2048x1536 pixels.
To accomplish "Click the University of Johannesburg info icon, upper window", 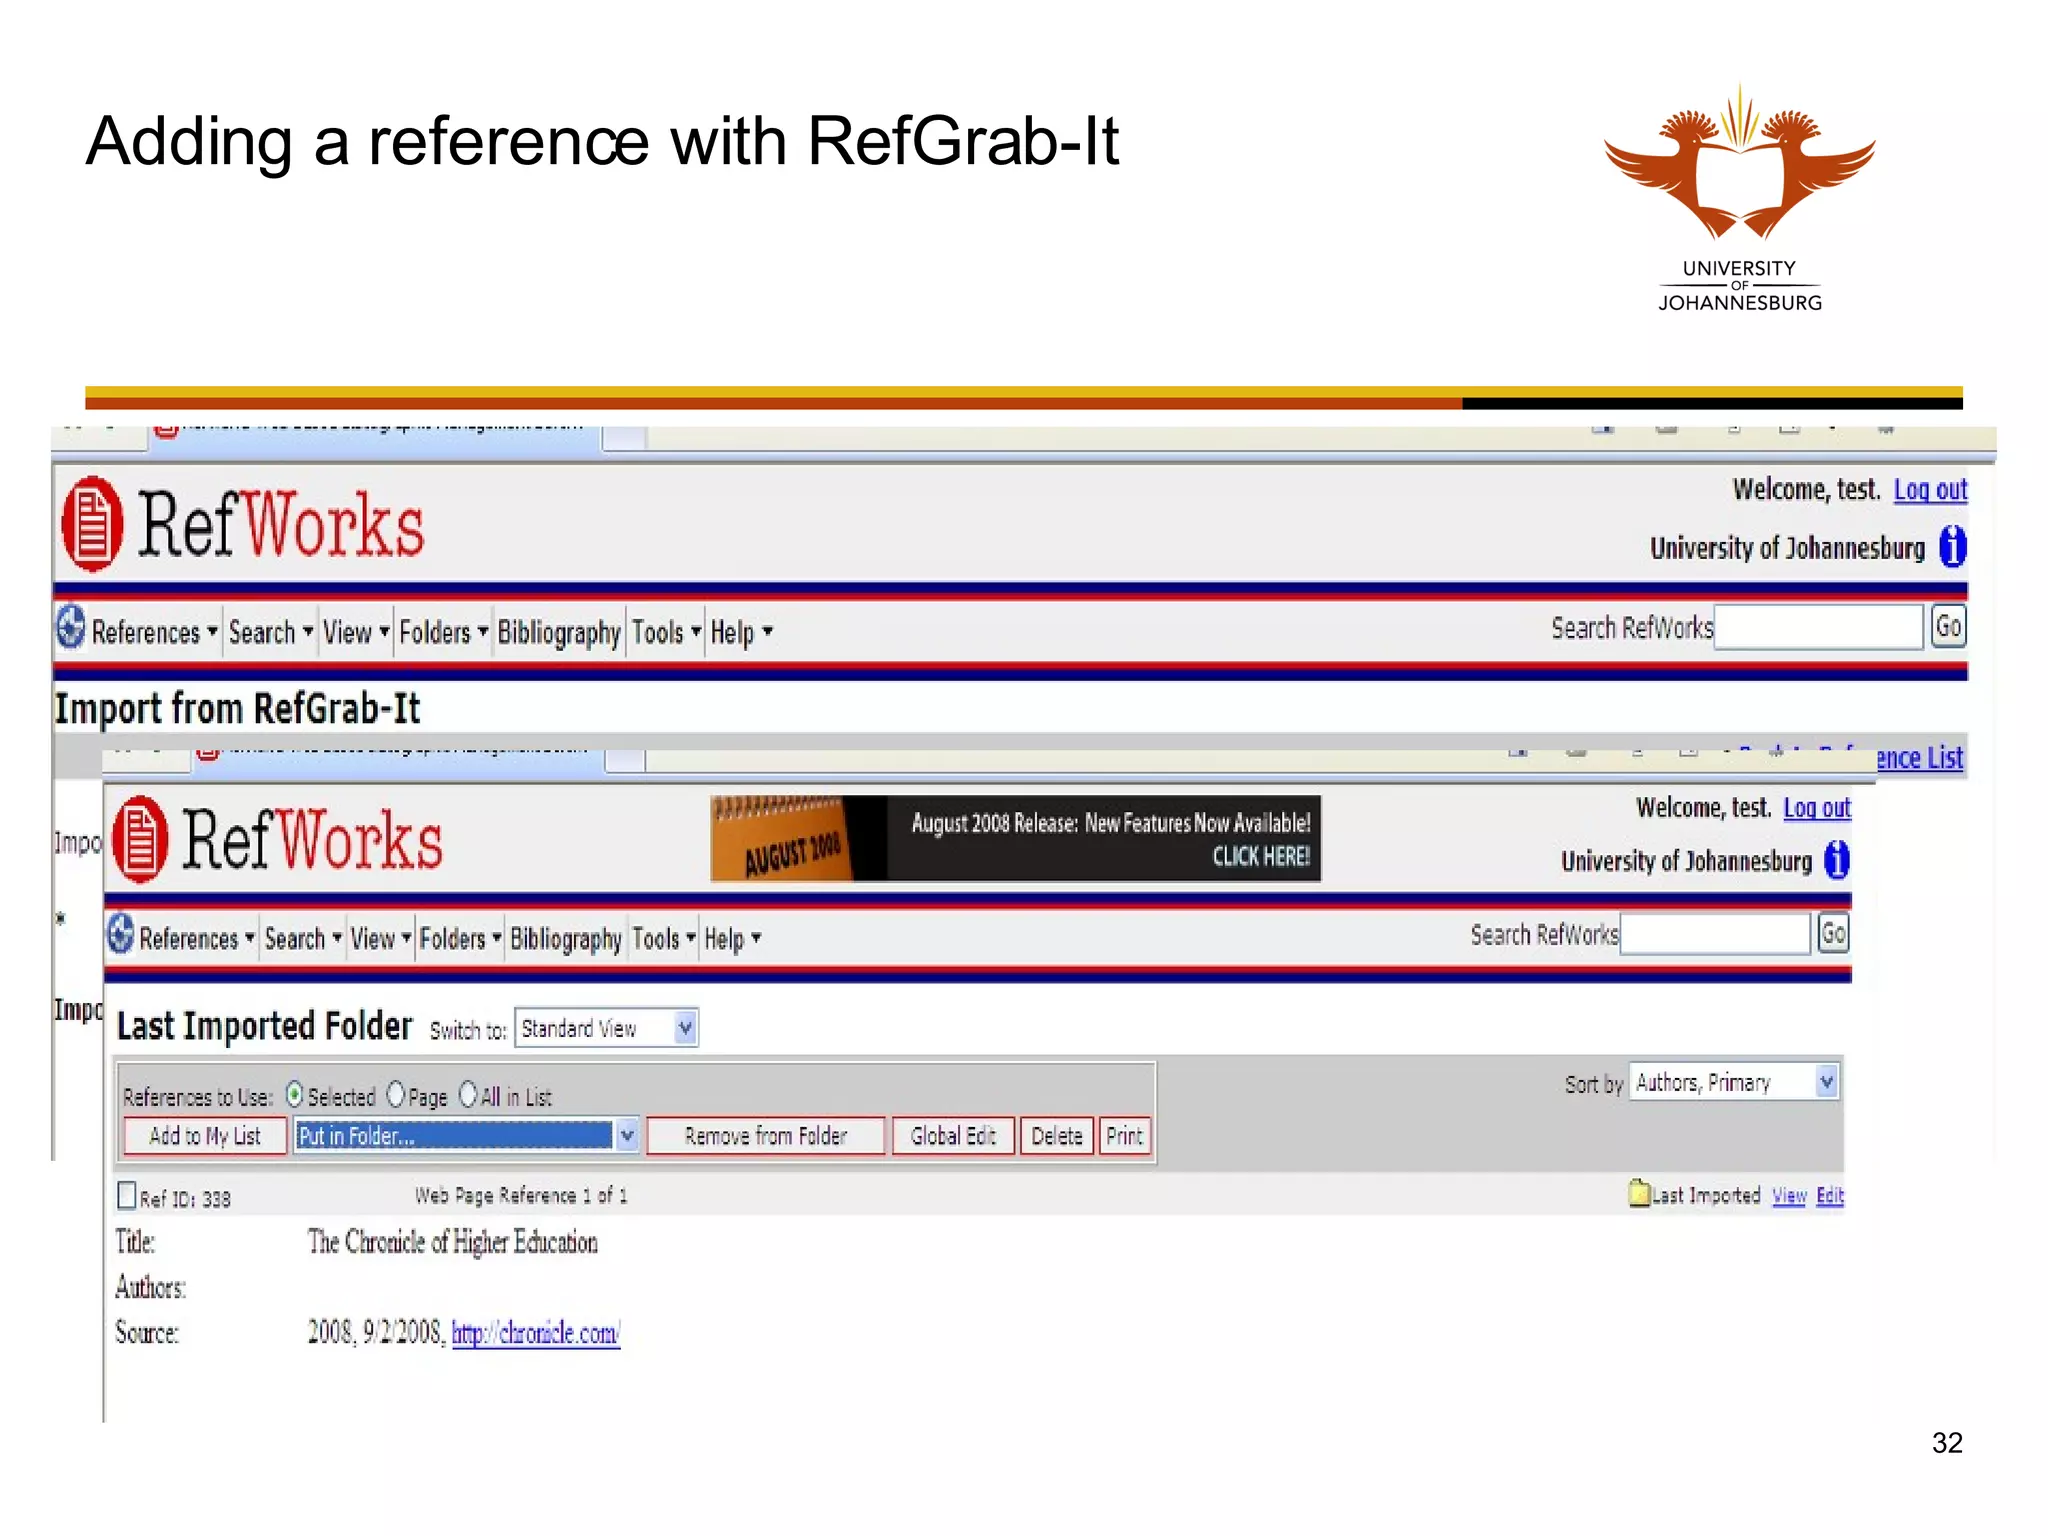I will [x=1952, y=547].
